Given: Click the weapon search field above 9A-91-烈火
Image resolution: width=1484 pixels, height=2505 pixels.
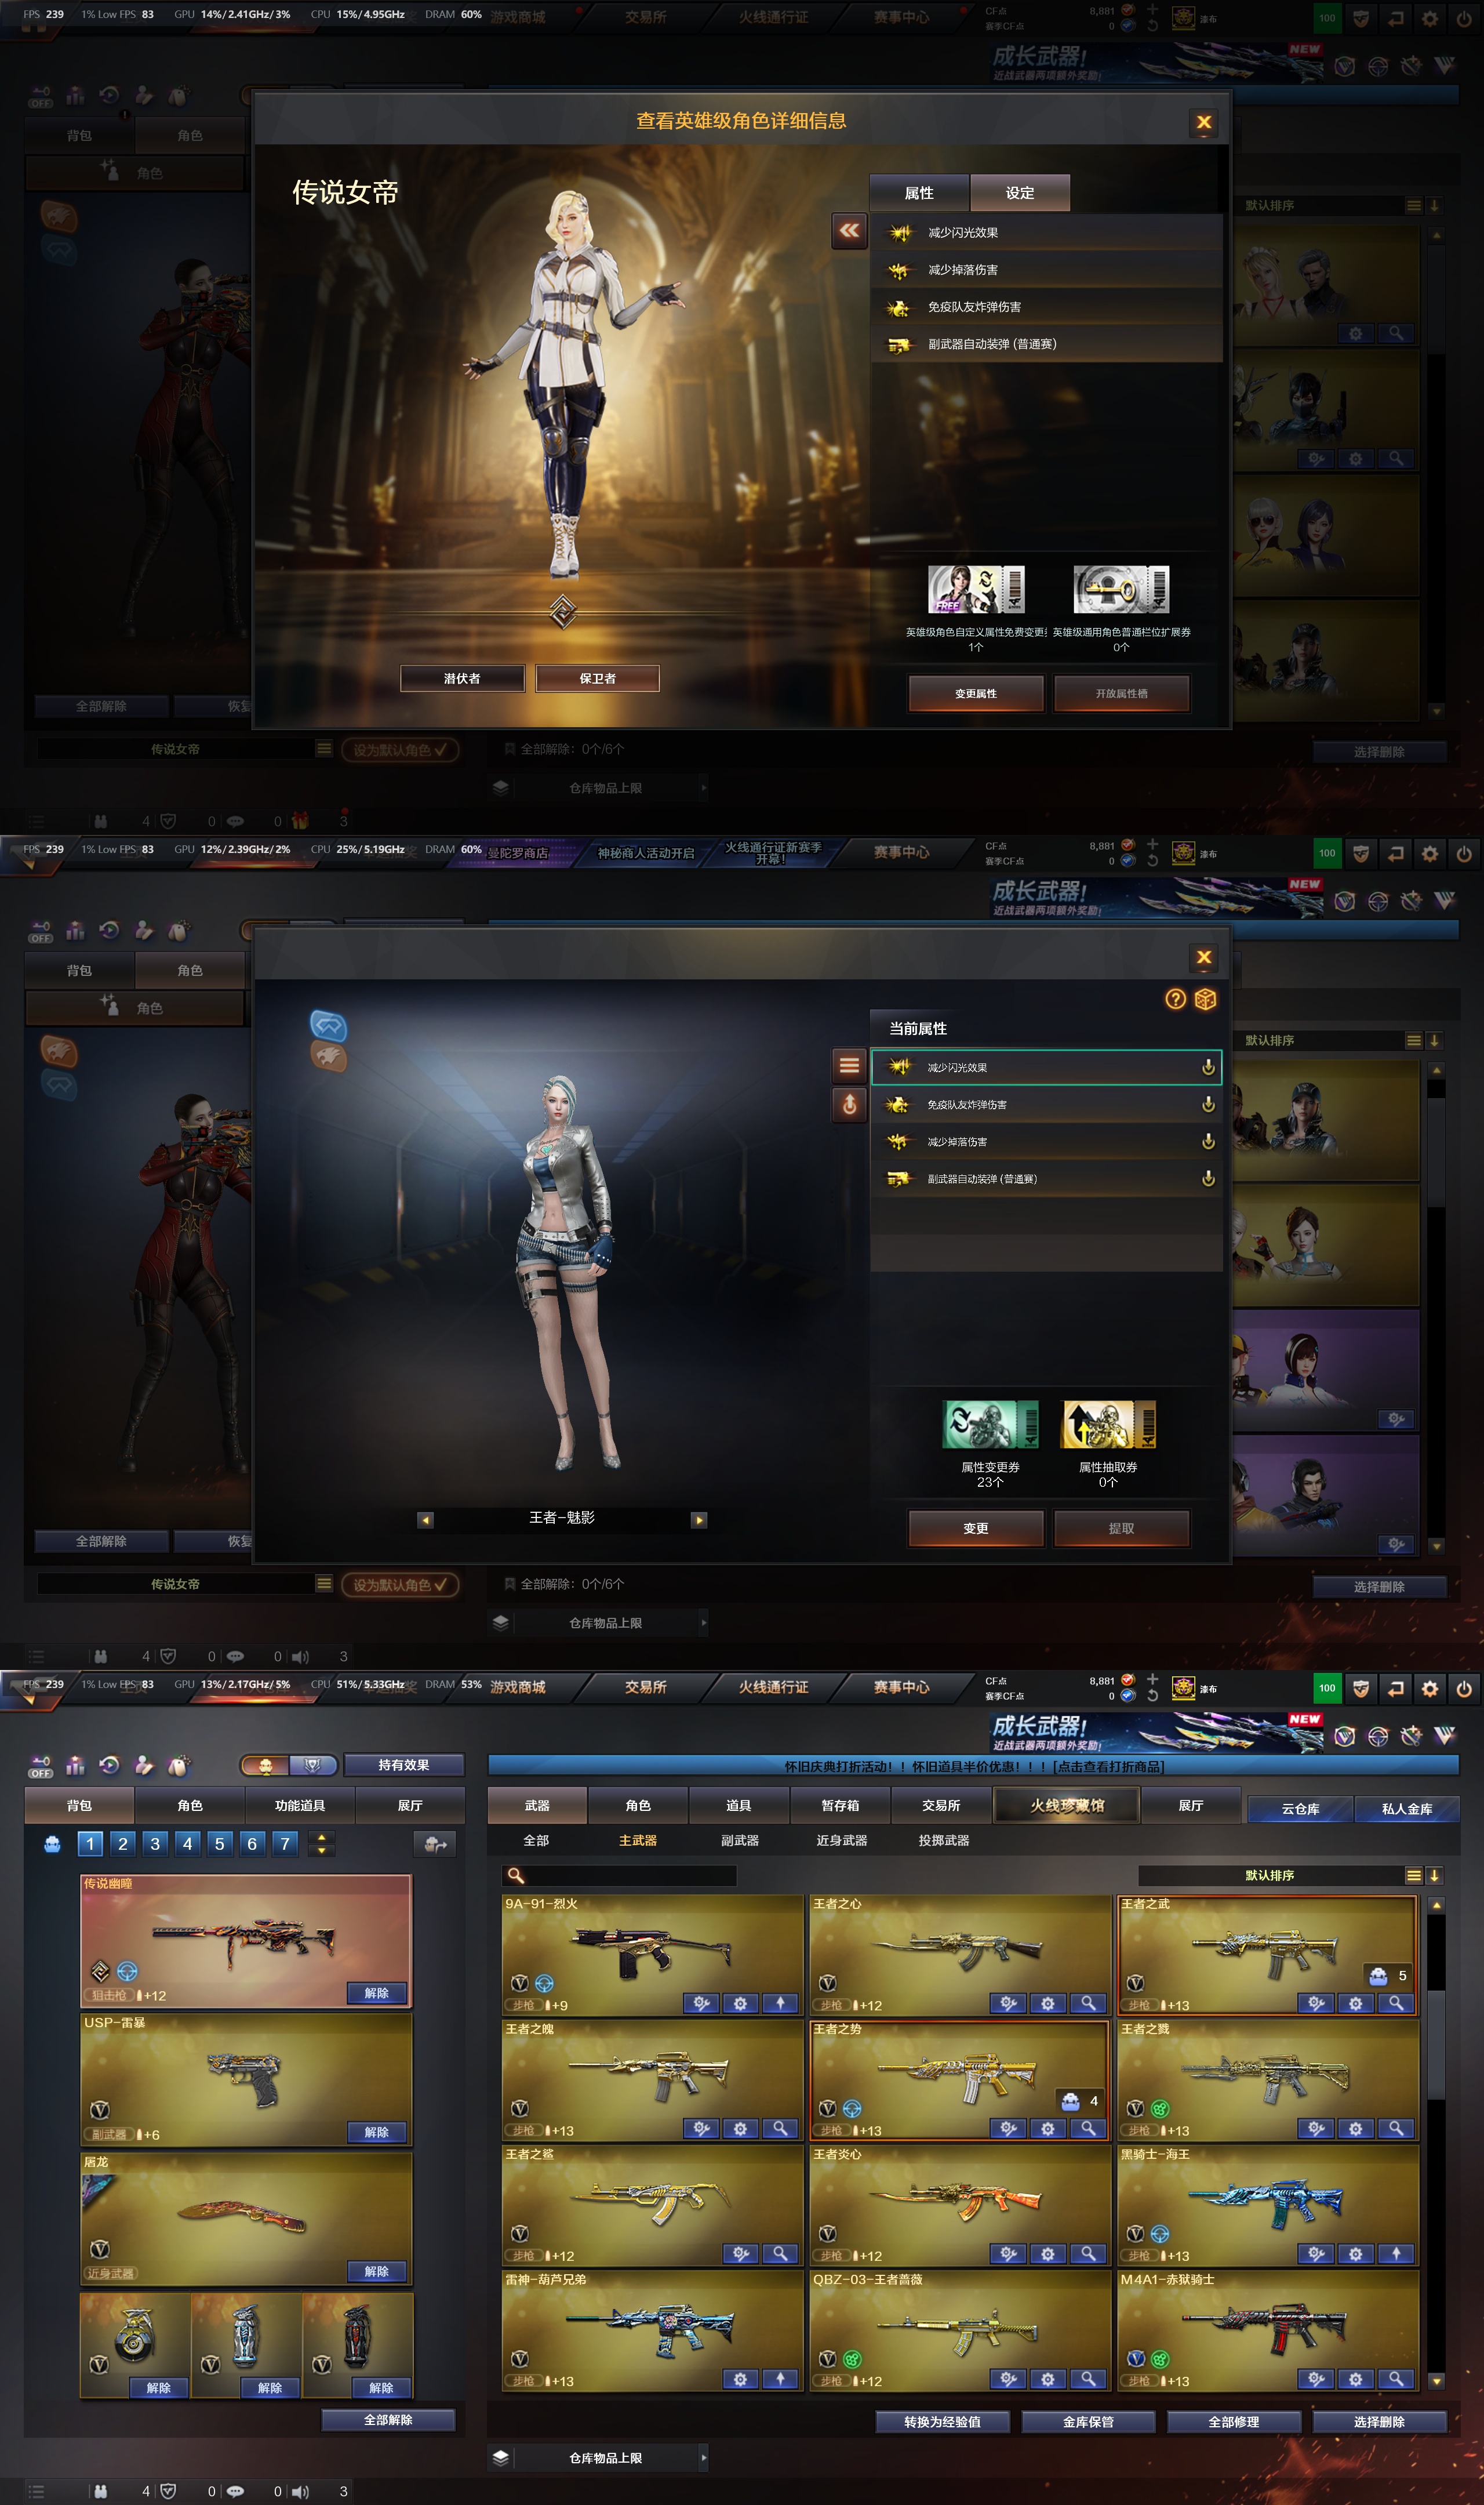Looking at the screenshot, I should click(620, 1875).
